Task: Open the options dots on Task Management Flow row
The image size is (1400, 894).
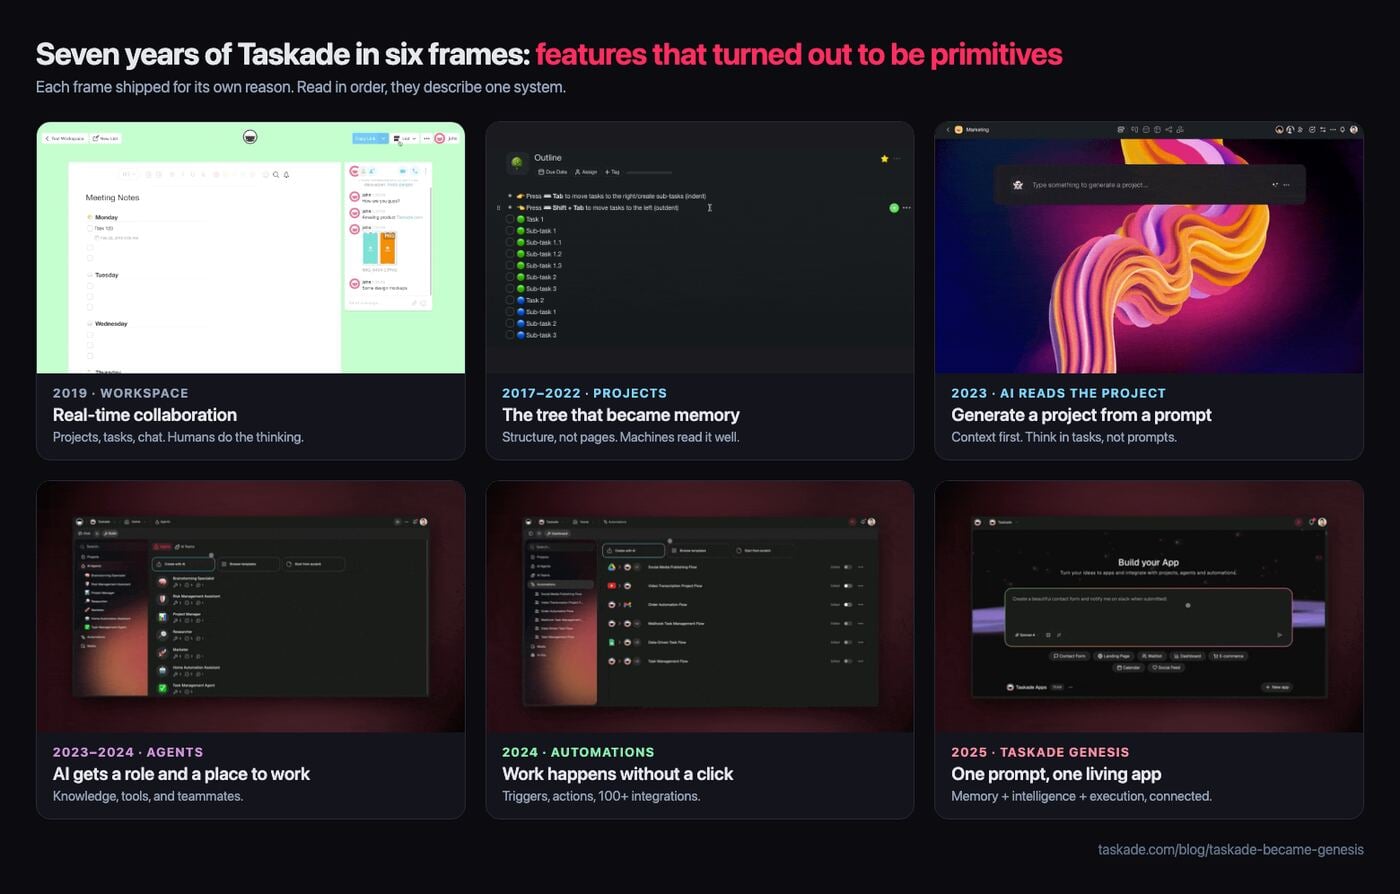Action: point(860,661)
